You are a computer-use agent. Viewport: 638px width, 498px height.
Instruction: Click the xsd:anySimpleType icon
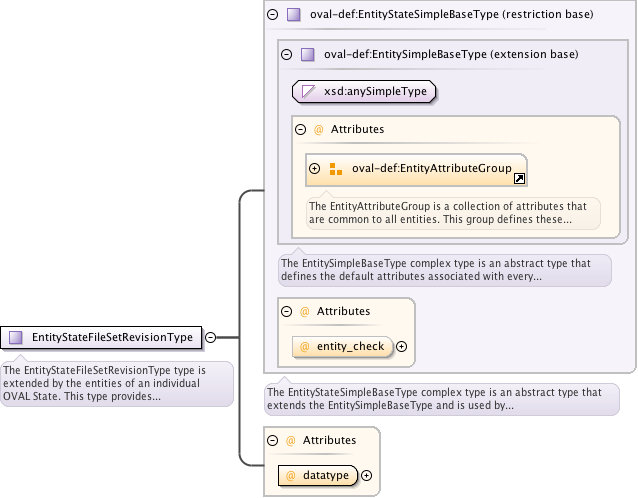point(309,92)
